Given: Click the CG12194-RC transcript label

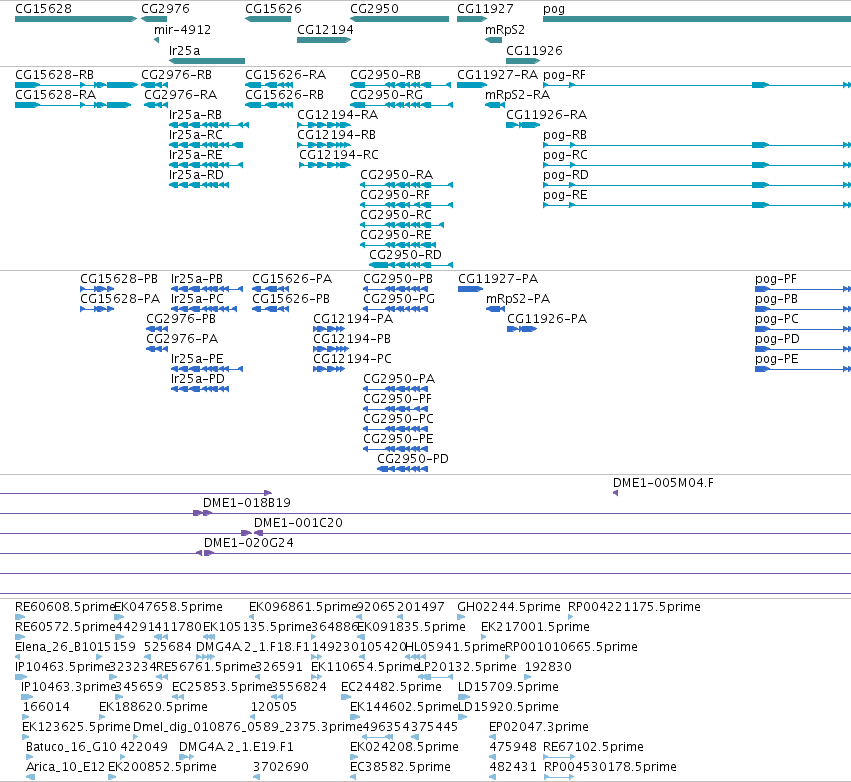Looking at the screenshot, I should 339,155.
